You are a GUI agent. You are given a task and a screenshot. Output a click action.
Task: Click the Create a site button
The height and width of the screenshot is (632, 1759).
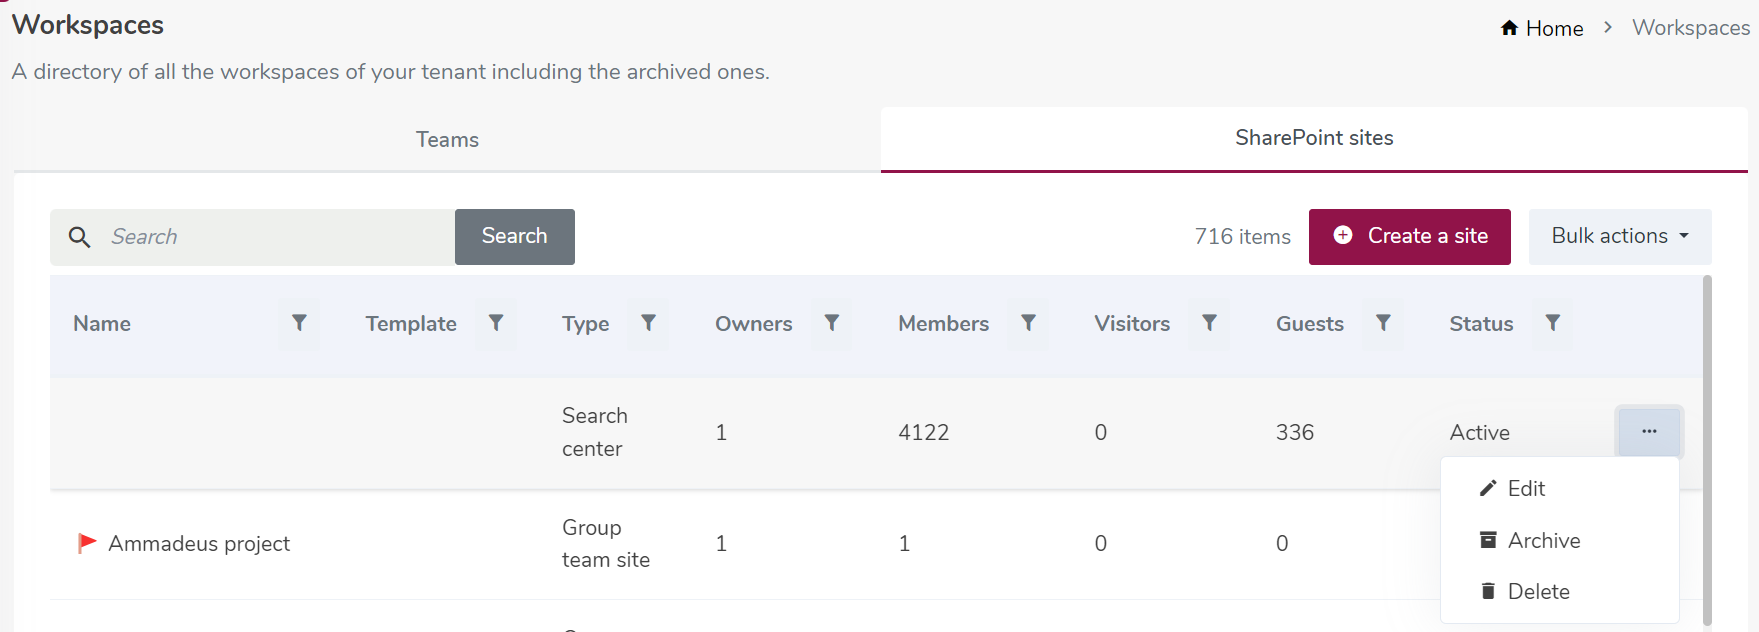[x=1410, y=237]
